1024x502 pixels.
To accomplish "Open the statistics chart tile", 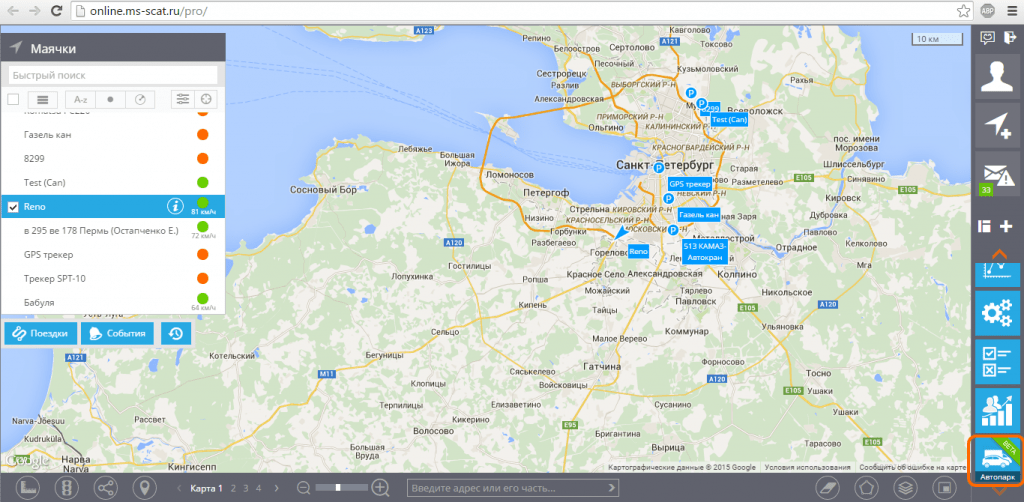I will (x=997, y=410).
